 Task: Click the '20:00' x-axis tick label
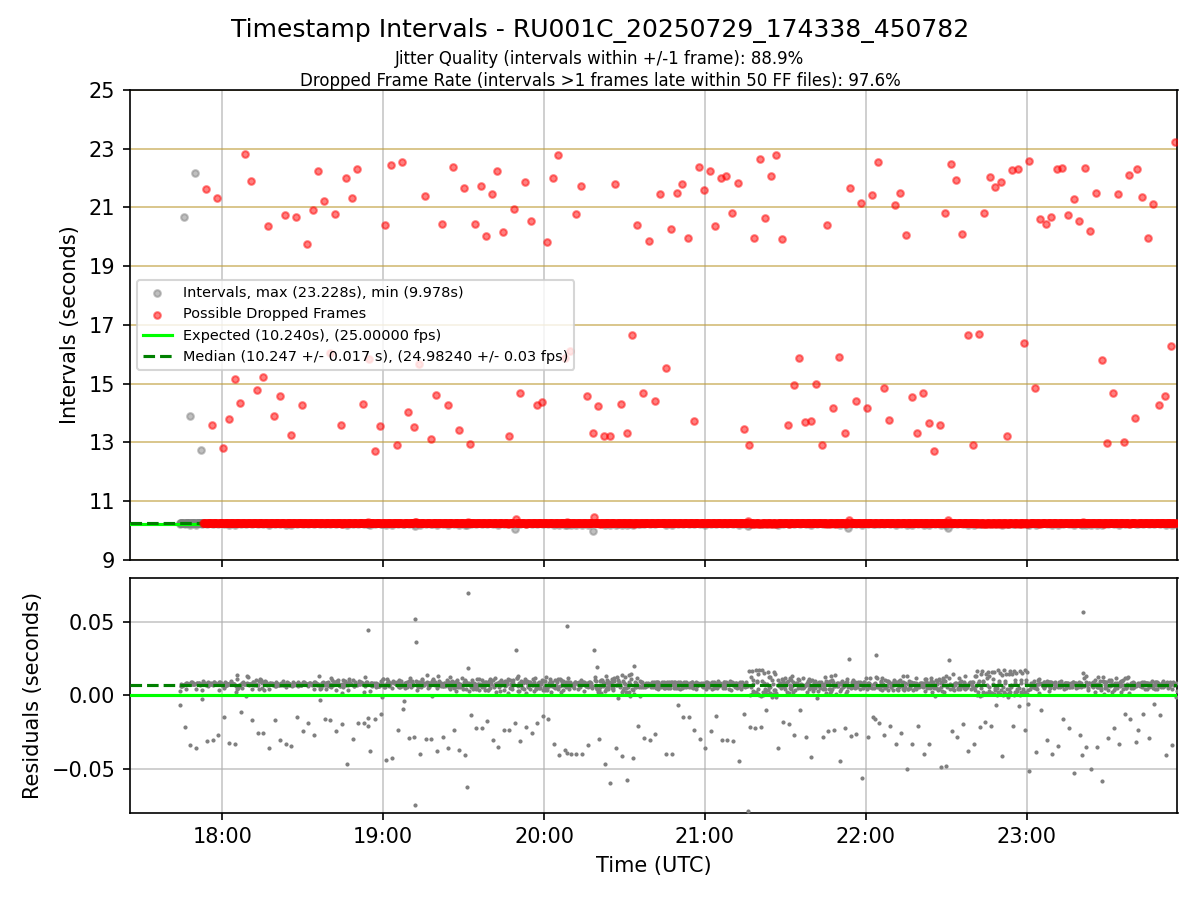pyautogui.click(x=544, y=835)
